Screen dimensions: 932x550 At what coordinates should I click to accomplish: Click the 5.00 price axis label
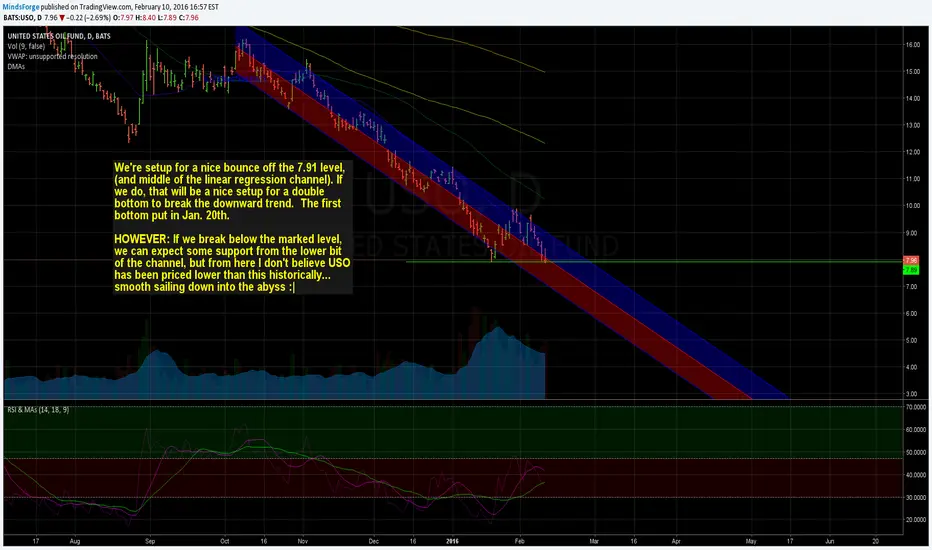(911, 341)
